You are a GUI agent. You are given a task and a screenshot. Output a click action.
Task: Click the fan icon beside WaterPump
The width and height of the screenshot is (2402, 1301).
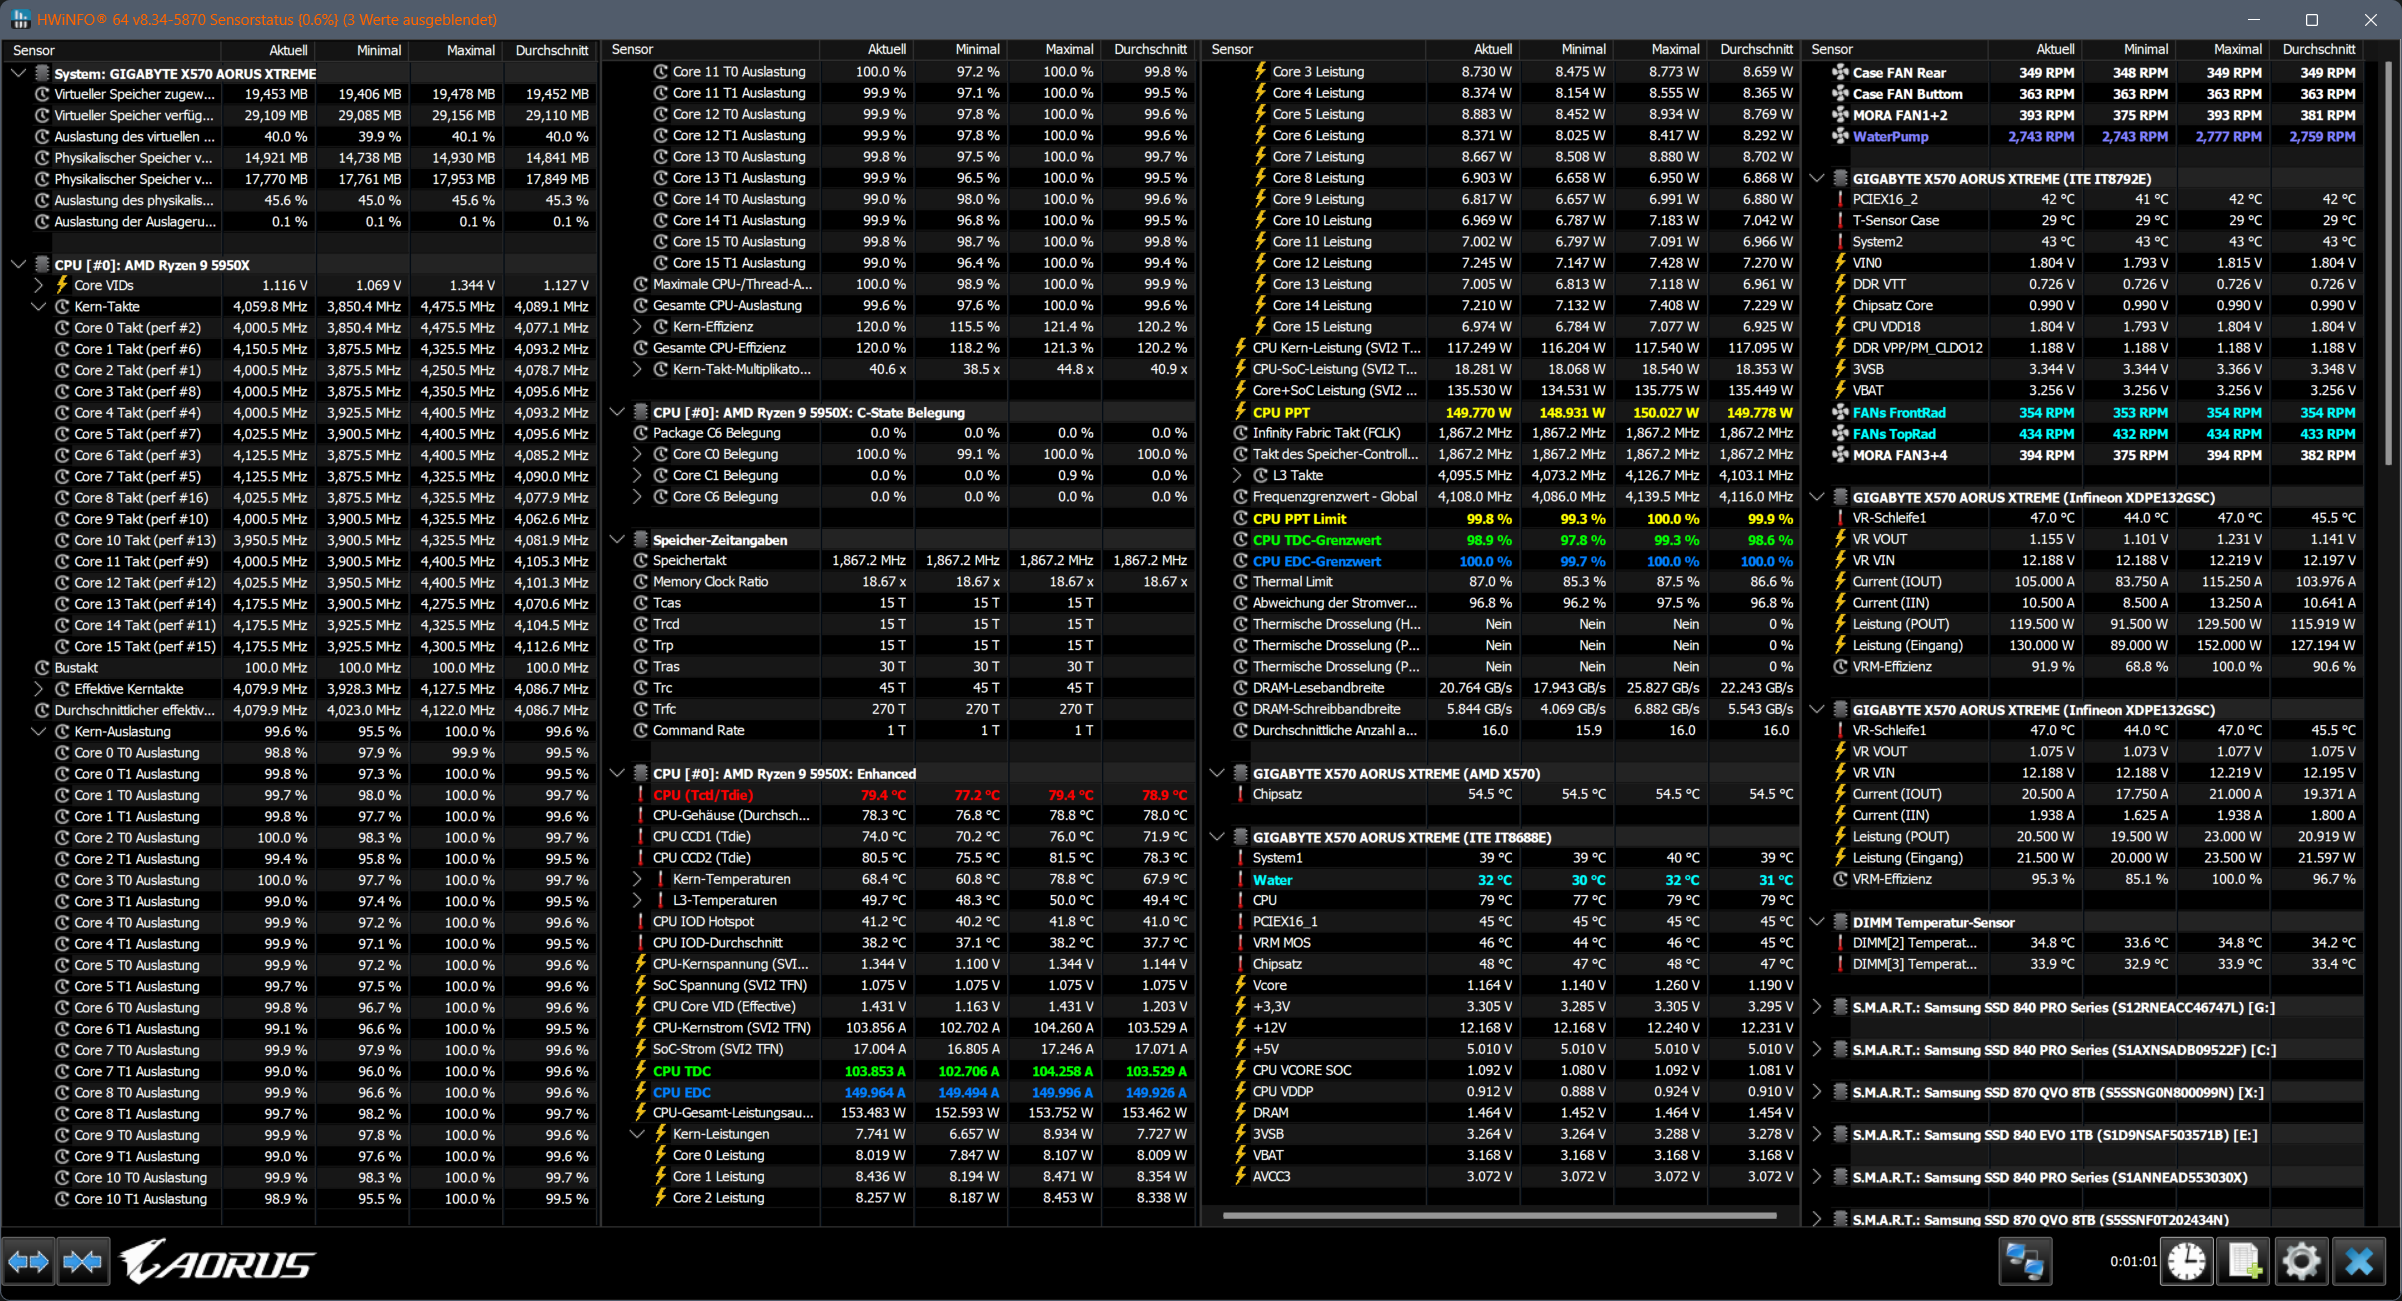[x=1840, y=136]
